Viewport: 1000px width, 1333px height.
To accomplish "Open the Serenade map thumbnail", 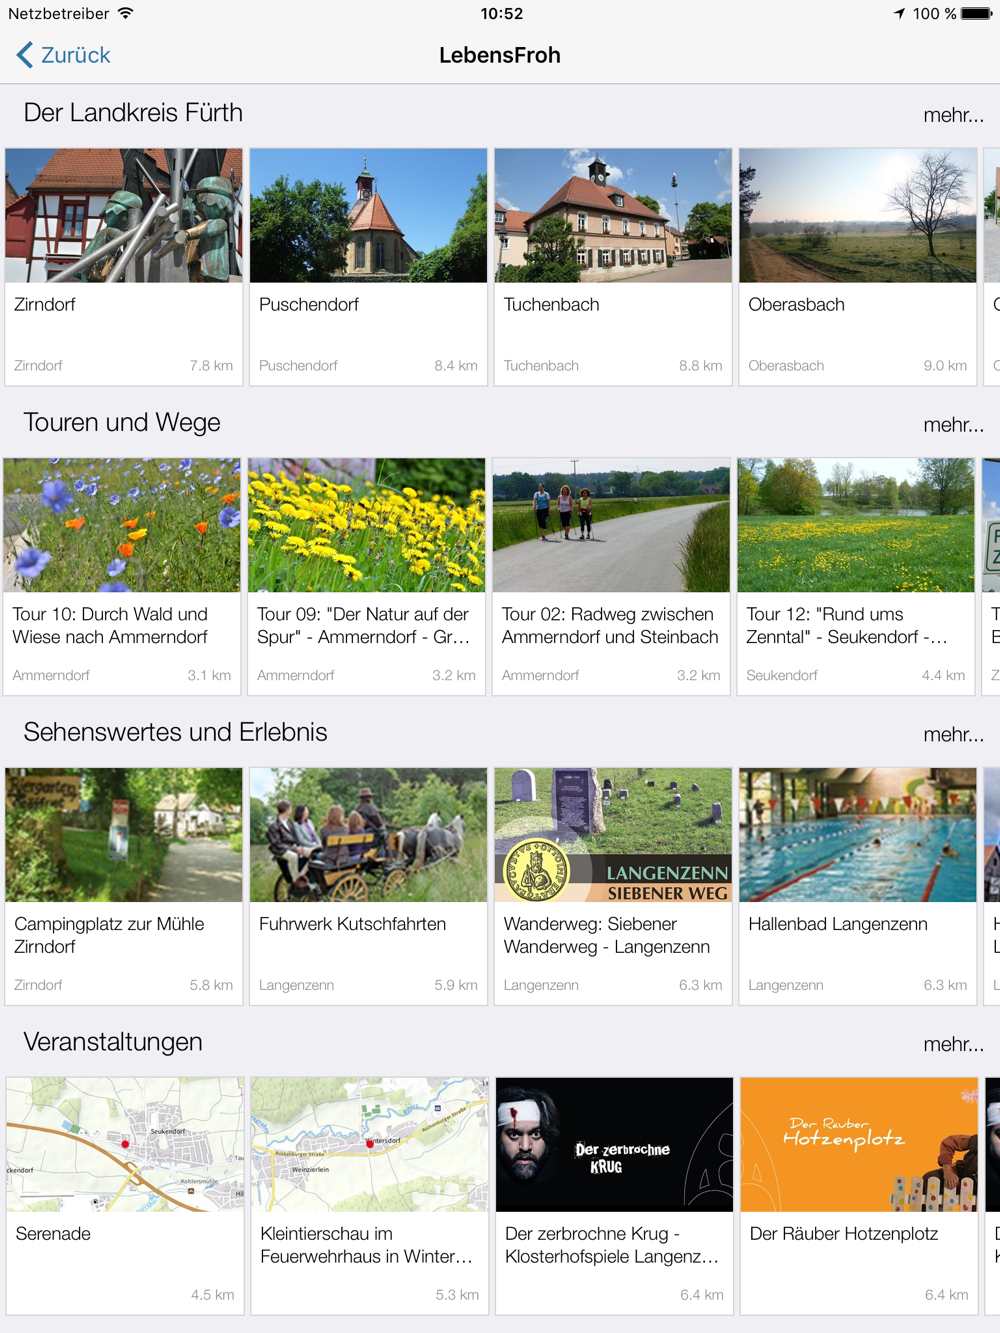I will [x=125, y=1145].
